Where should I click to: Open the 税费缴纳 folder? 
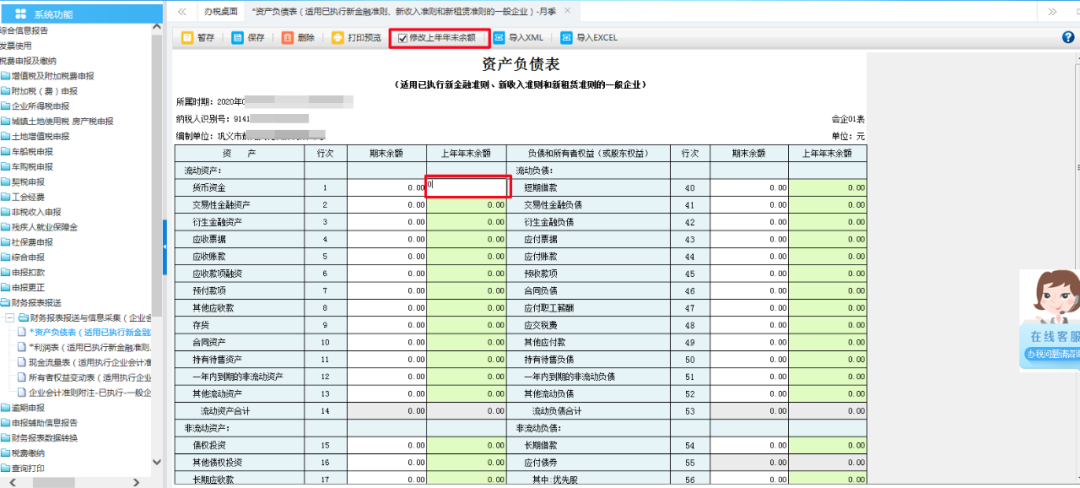pos(23,453)
